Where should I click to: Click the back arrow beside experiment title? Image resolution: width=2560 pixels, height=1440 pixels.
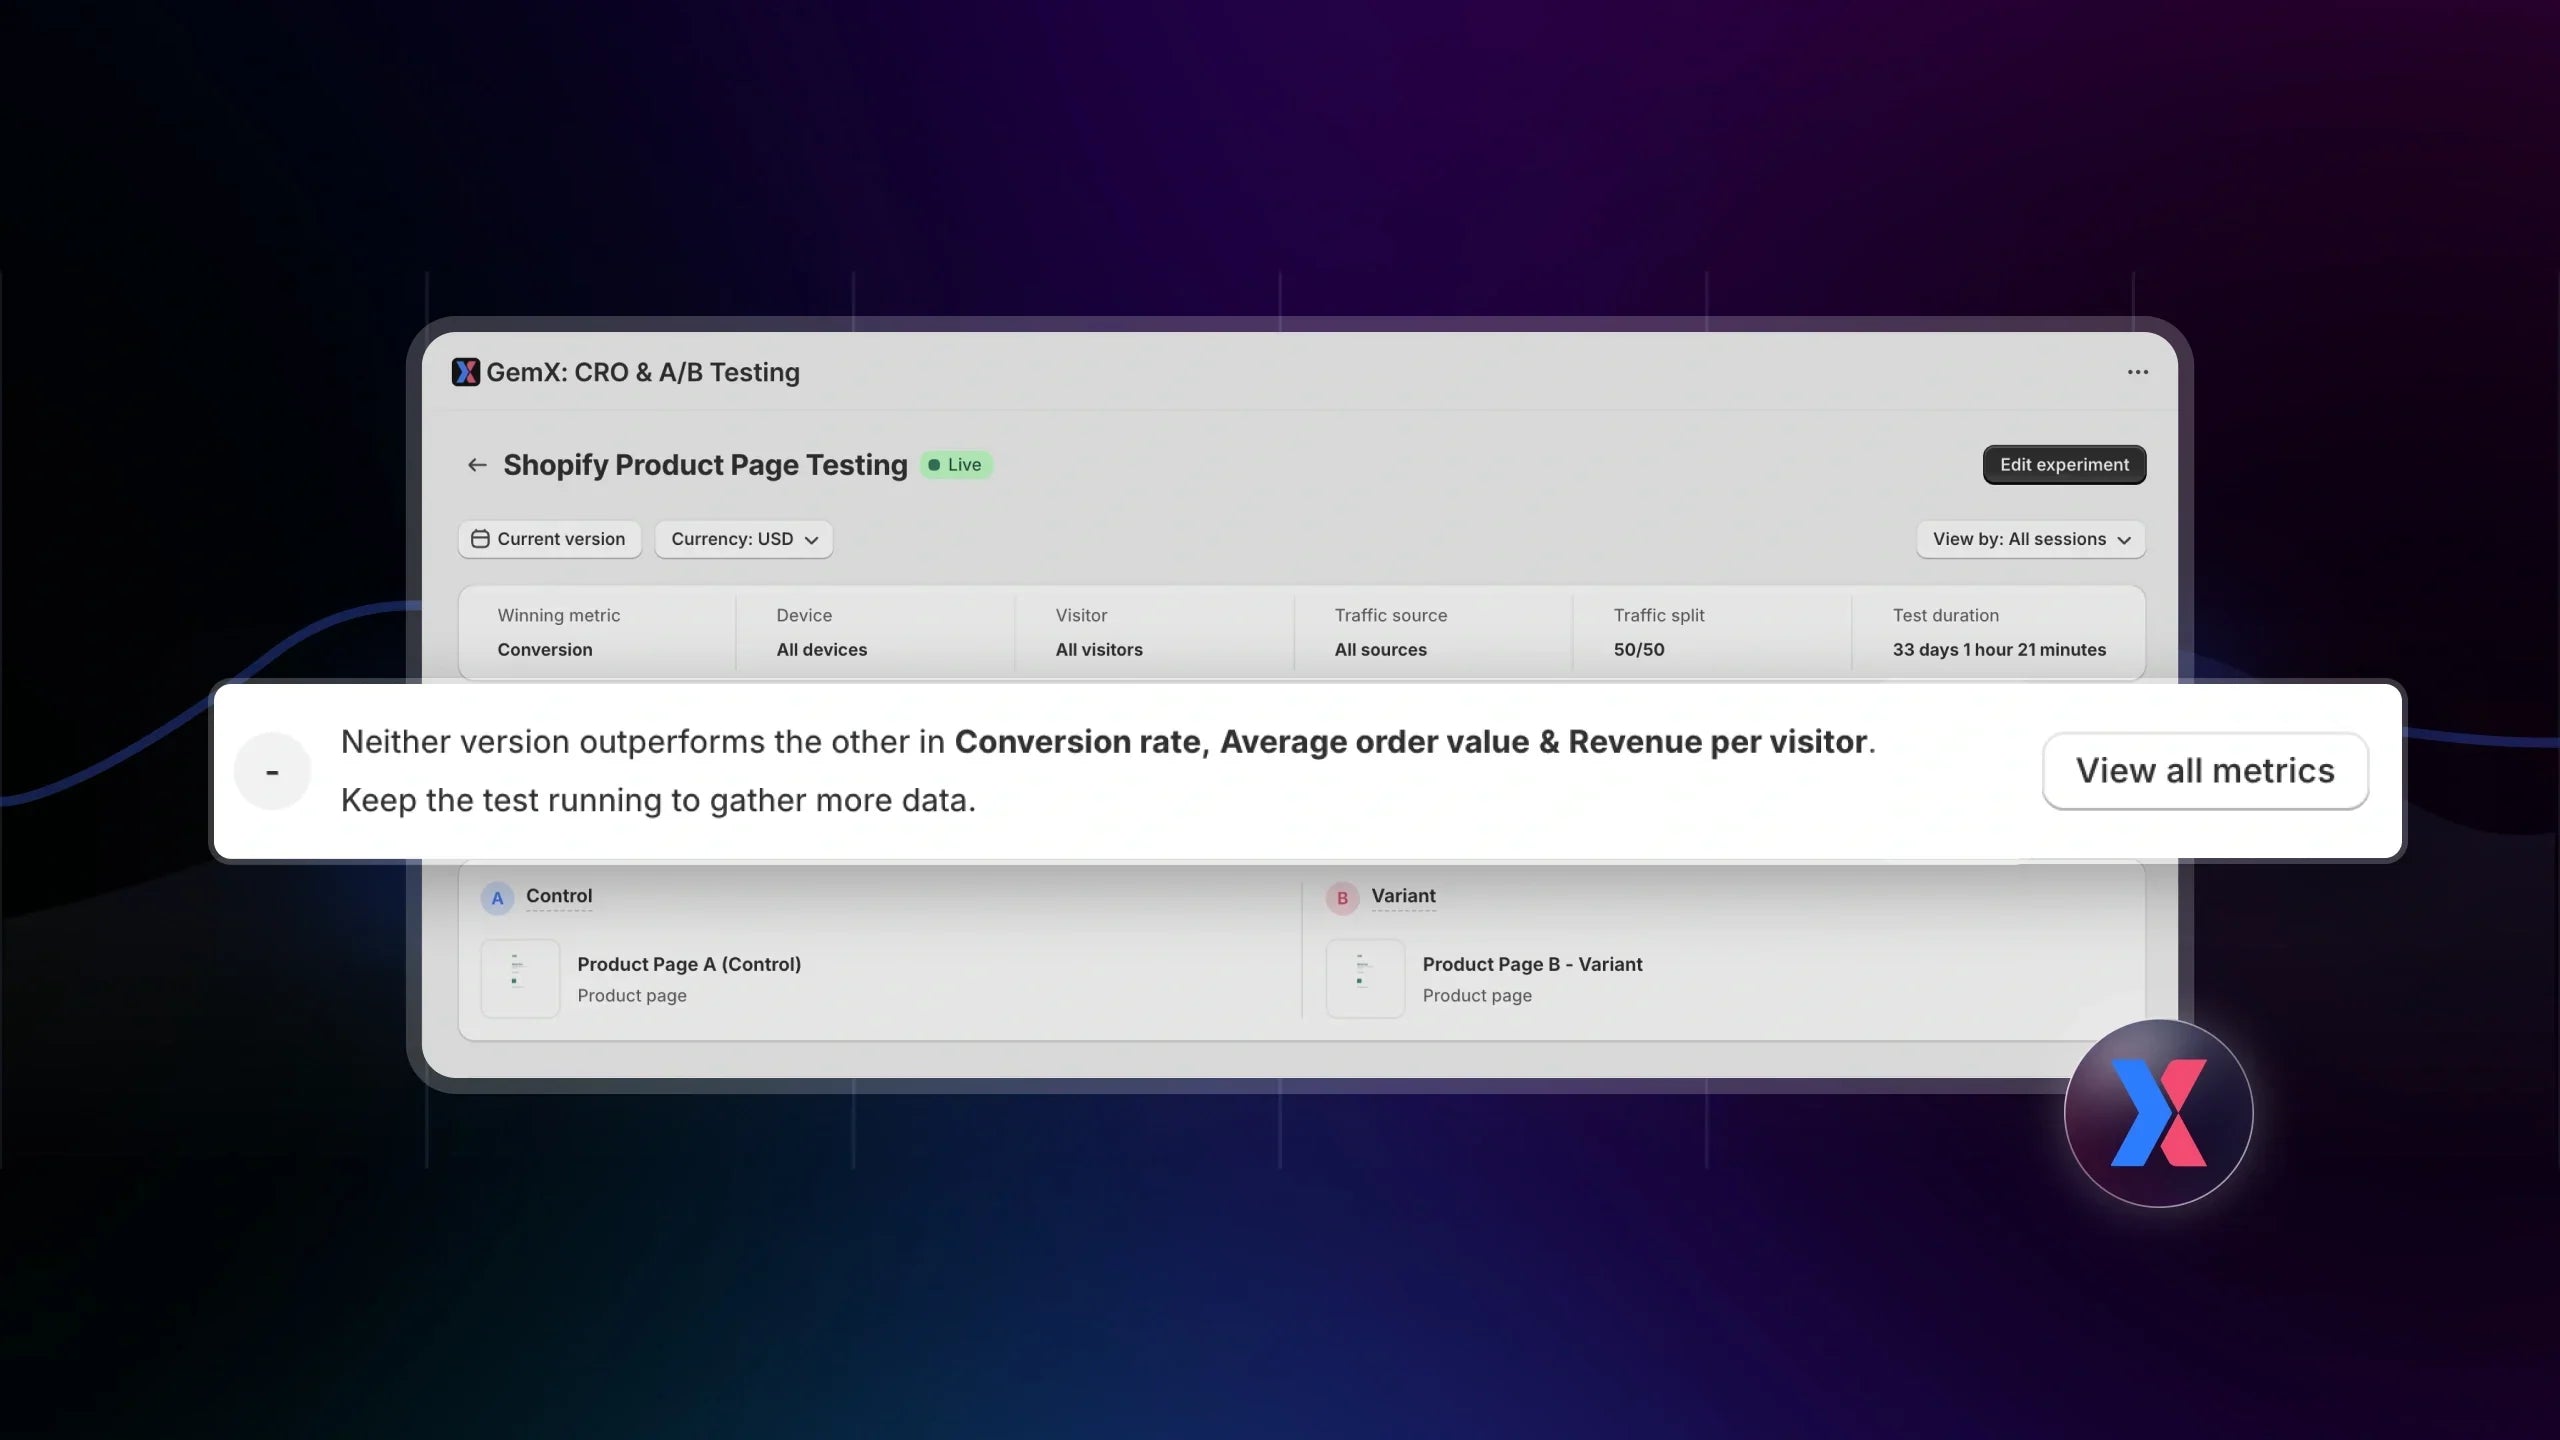[x=477, y=465]
